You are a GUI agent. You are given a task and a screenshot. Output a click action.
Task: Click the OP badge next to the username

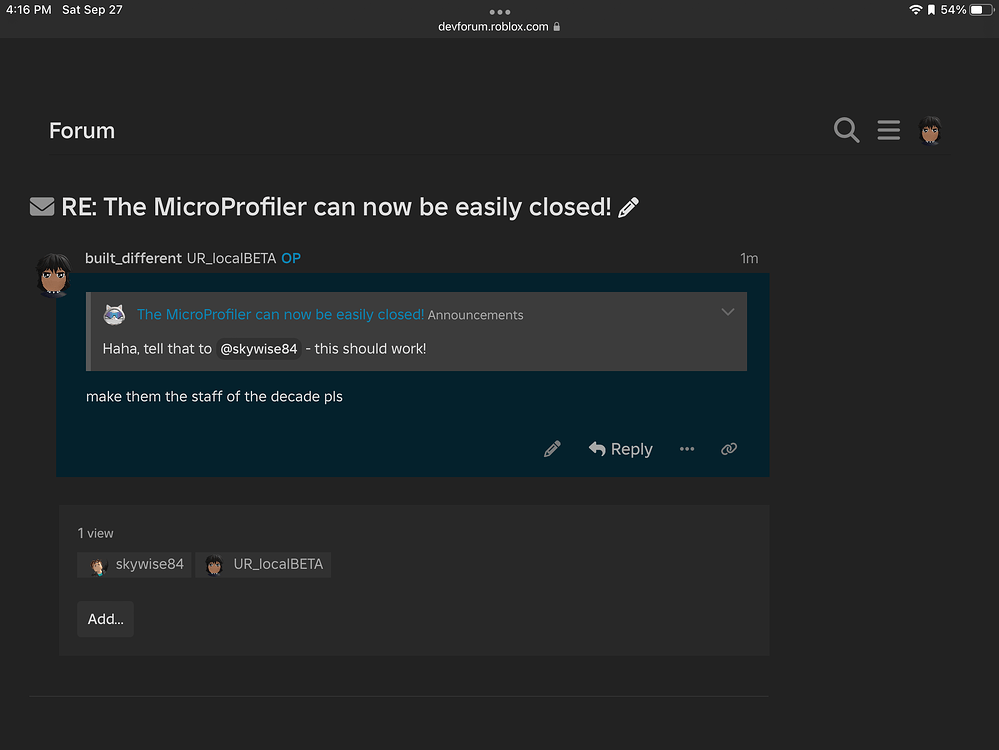[x=291, y=259]
